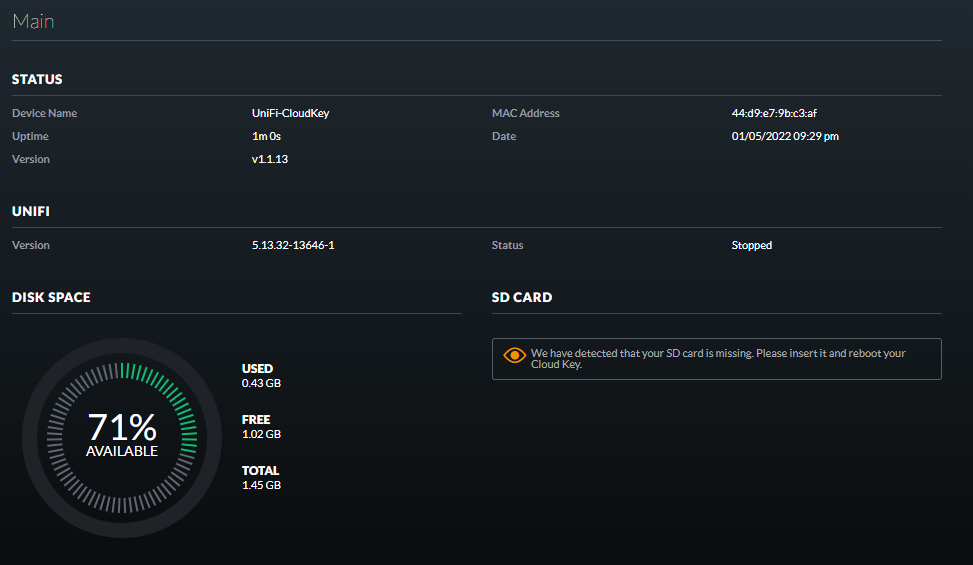The width and height of the screenshot is (973, 565).
Task: Click the STATUS section heading
Action: coord(37,79)
